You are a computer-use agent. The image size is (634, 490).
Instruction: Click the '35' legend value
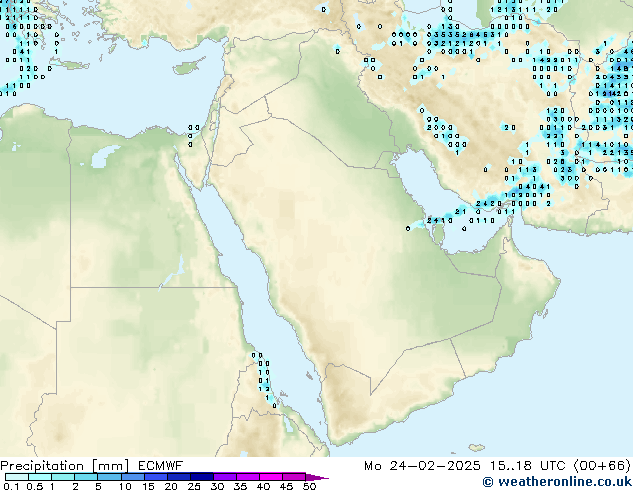(240, 486)
